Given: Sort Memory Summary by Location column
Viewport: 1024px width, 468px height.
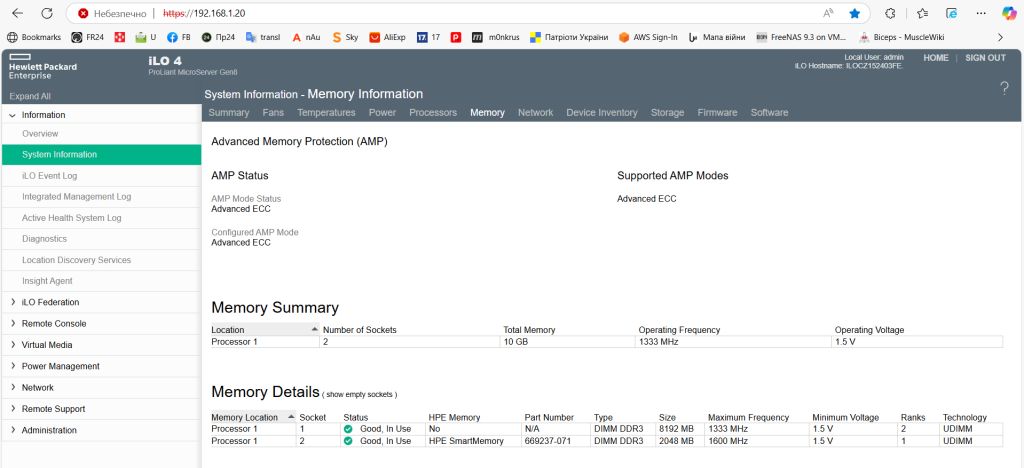Looking at the screenshot, I should [x=265, y=330].
